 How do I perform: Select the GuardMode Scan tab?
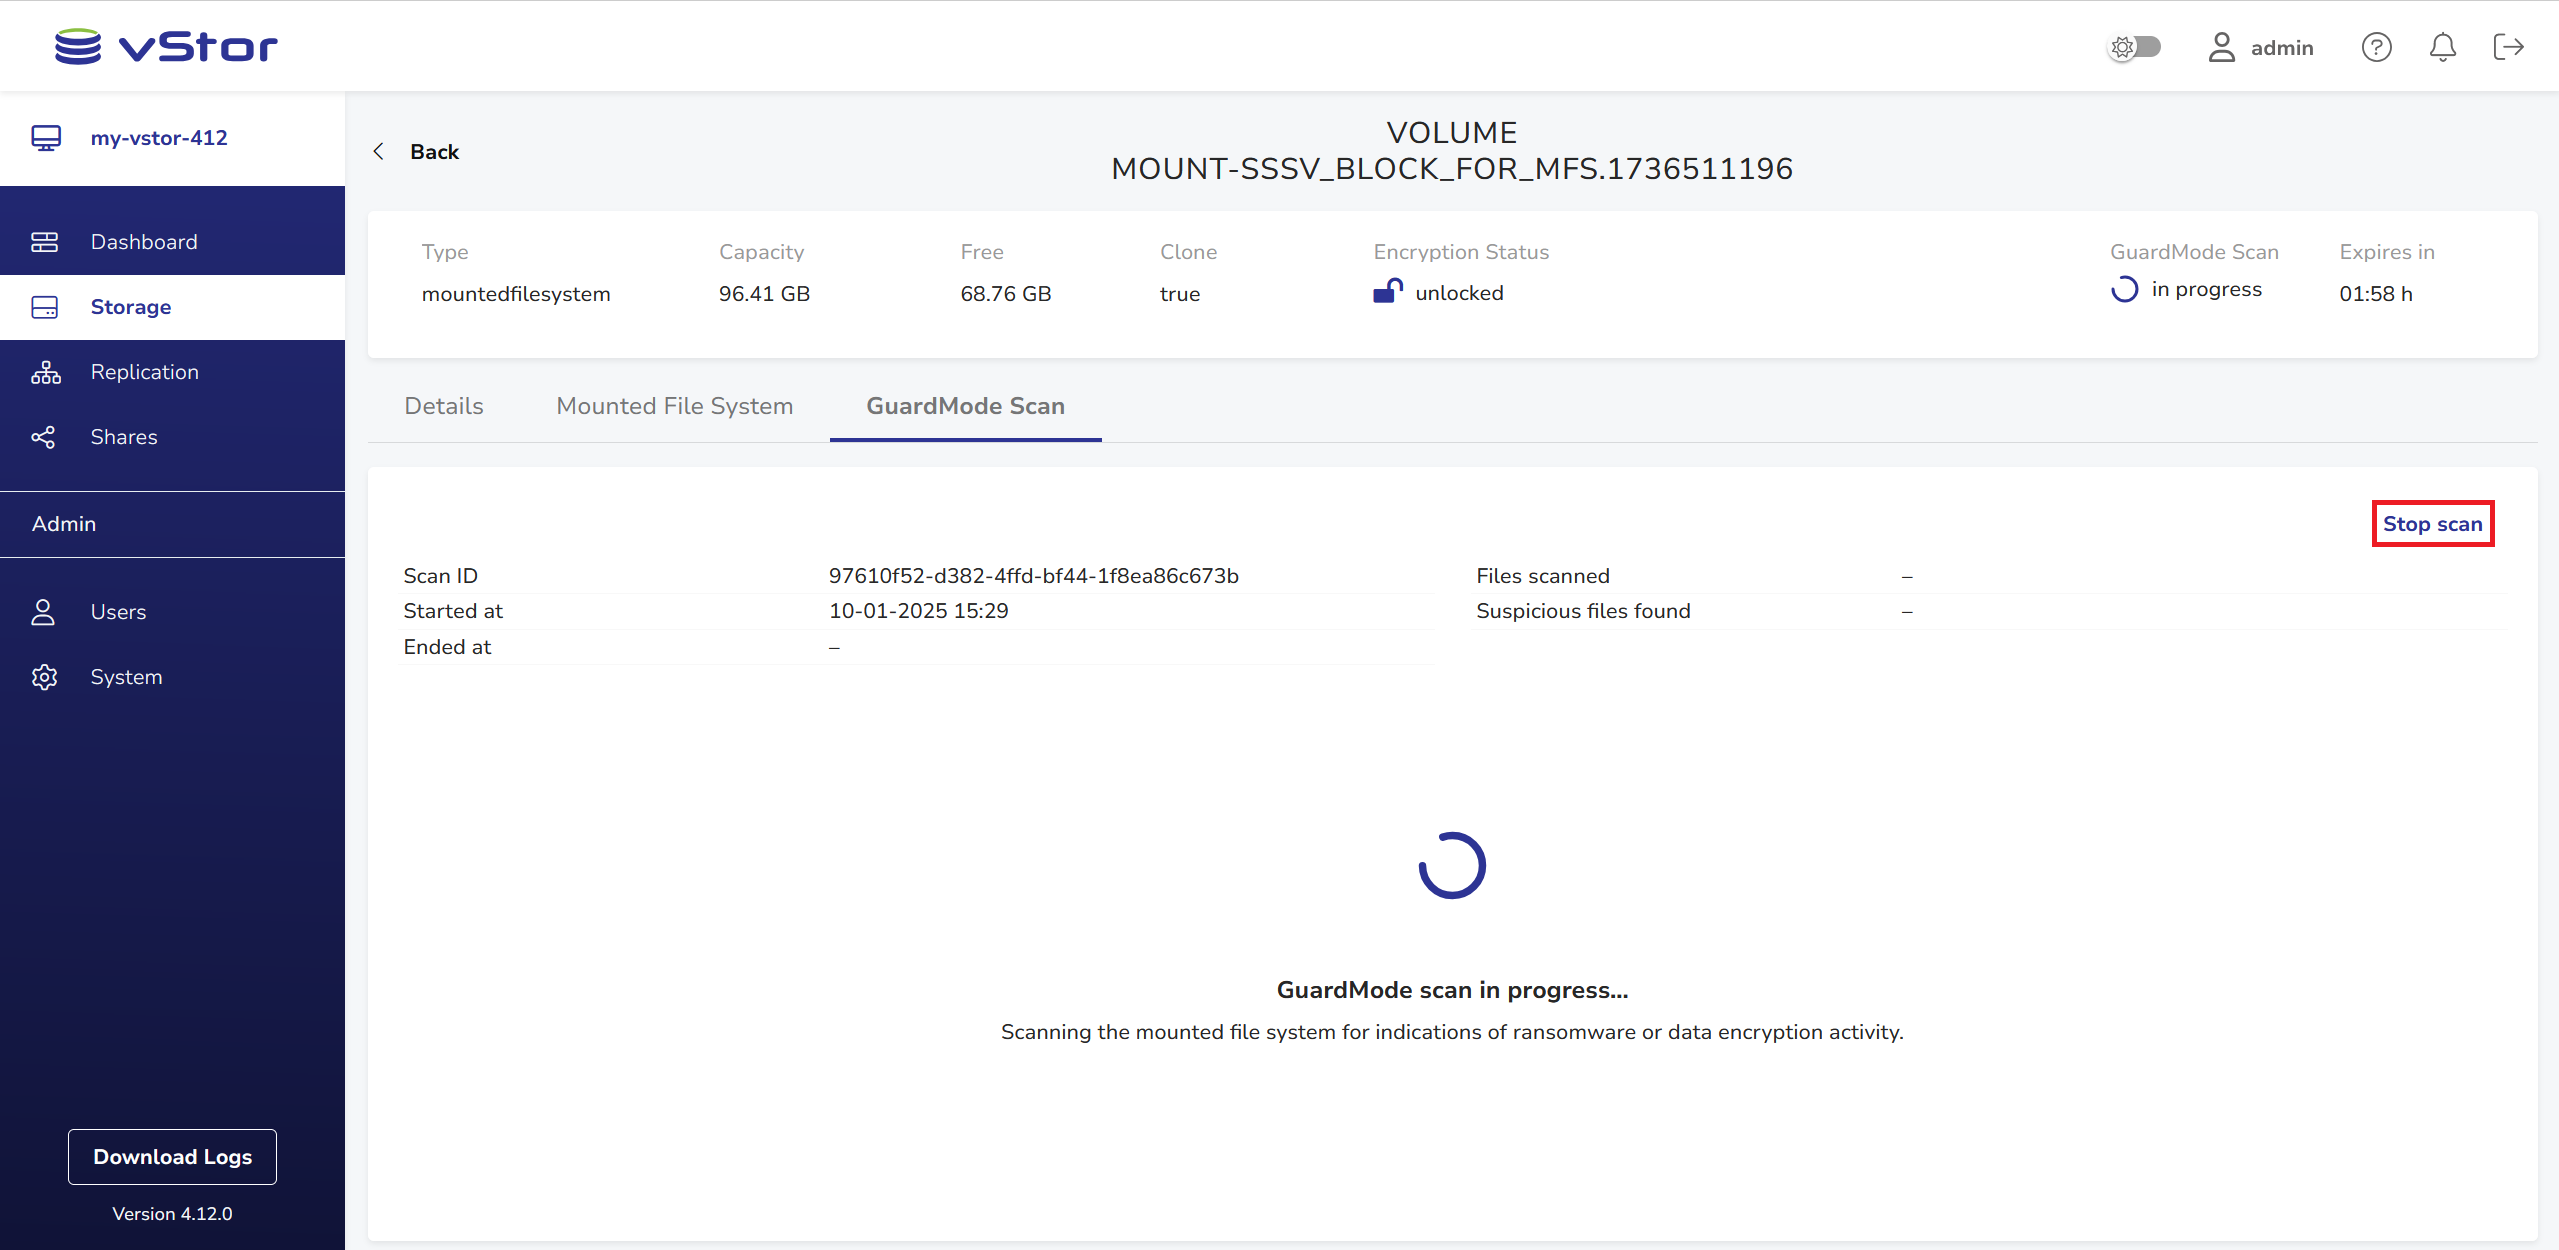click(965, 406)
